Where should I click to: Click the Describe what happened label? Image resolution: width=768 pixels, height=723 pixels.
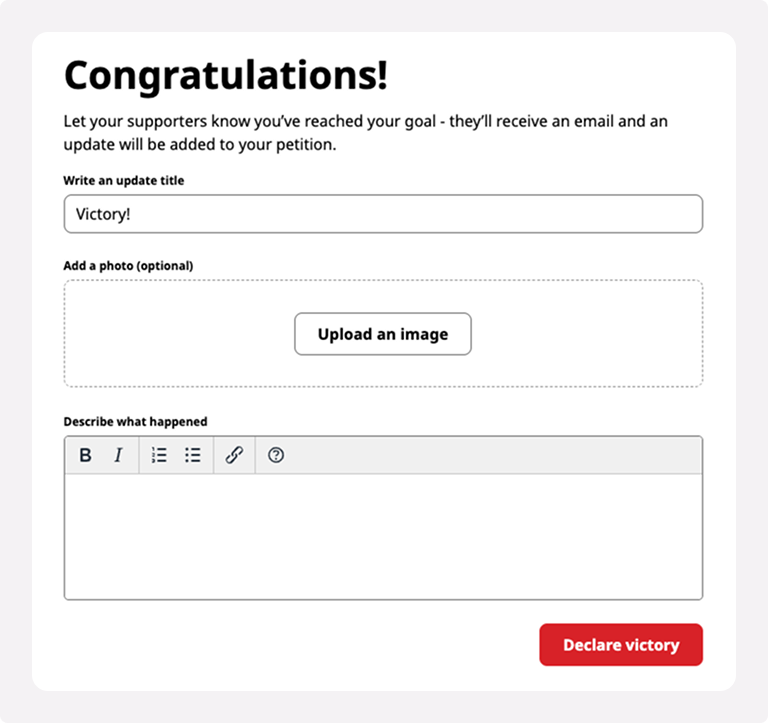[x=136, y=422]
